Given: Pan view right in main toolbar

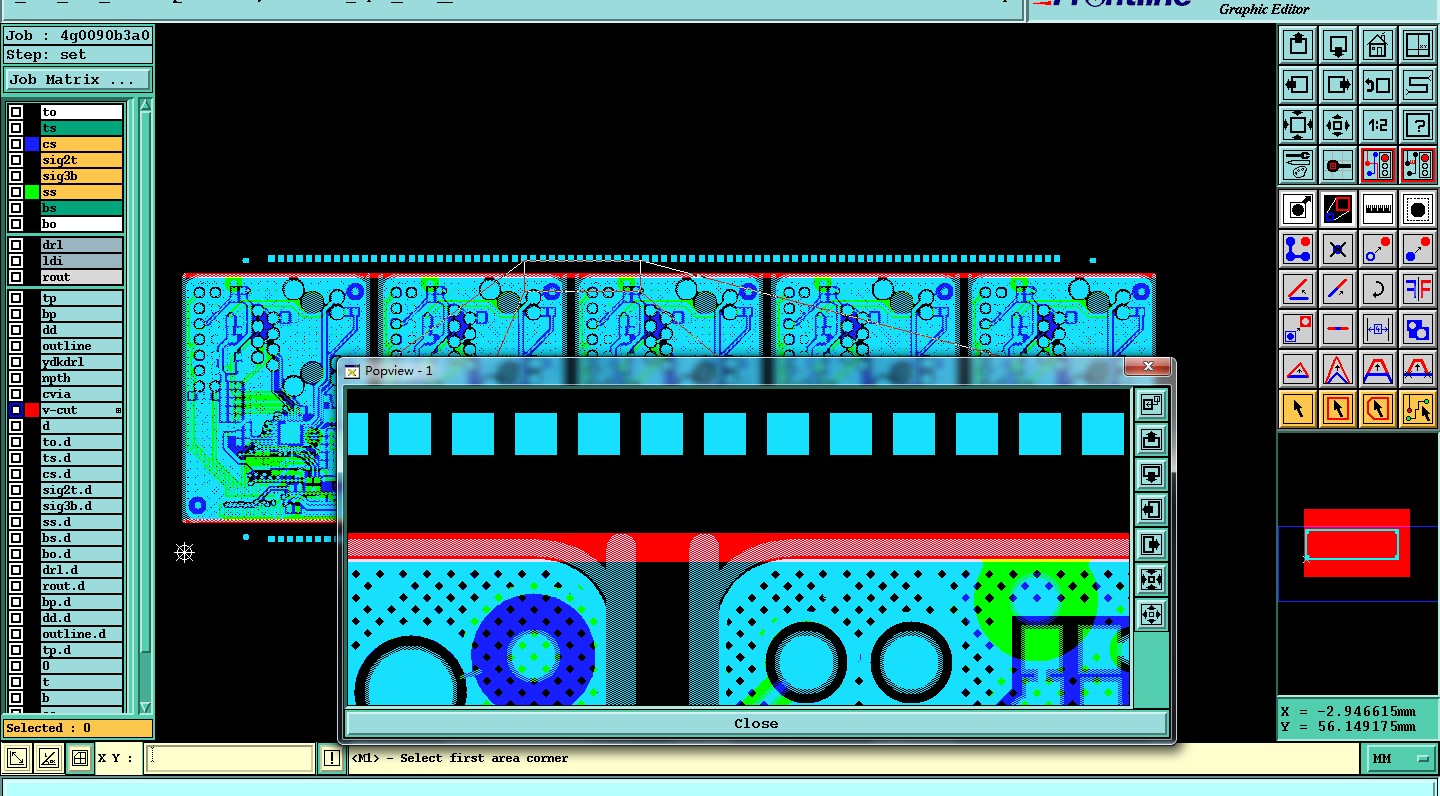Looking at the screenshot, I should (1338, 85).
